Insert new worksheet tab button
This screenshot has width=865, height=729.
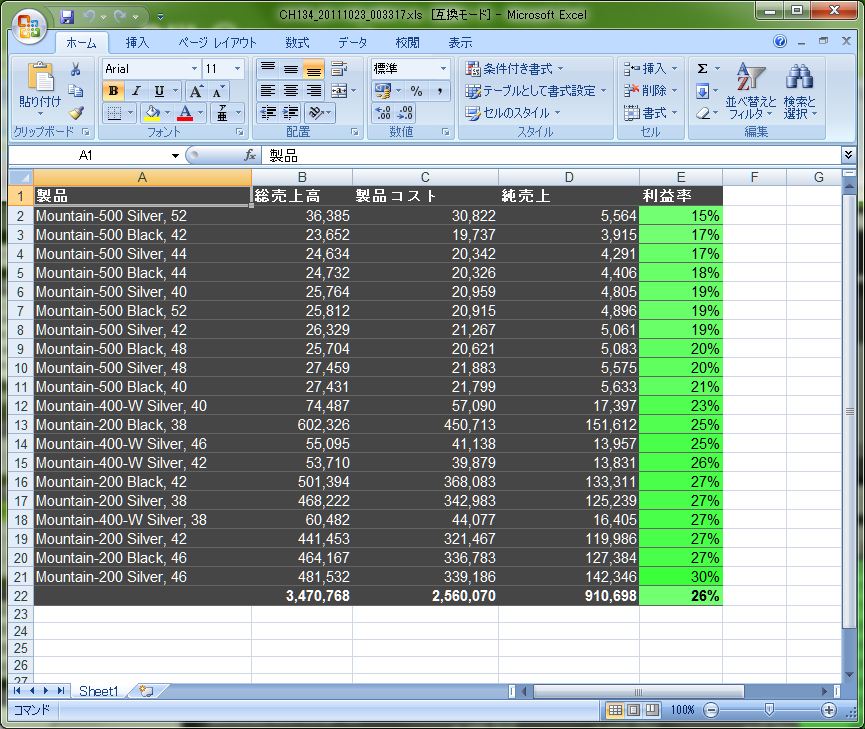point(146,691)
